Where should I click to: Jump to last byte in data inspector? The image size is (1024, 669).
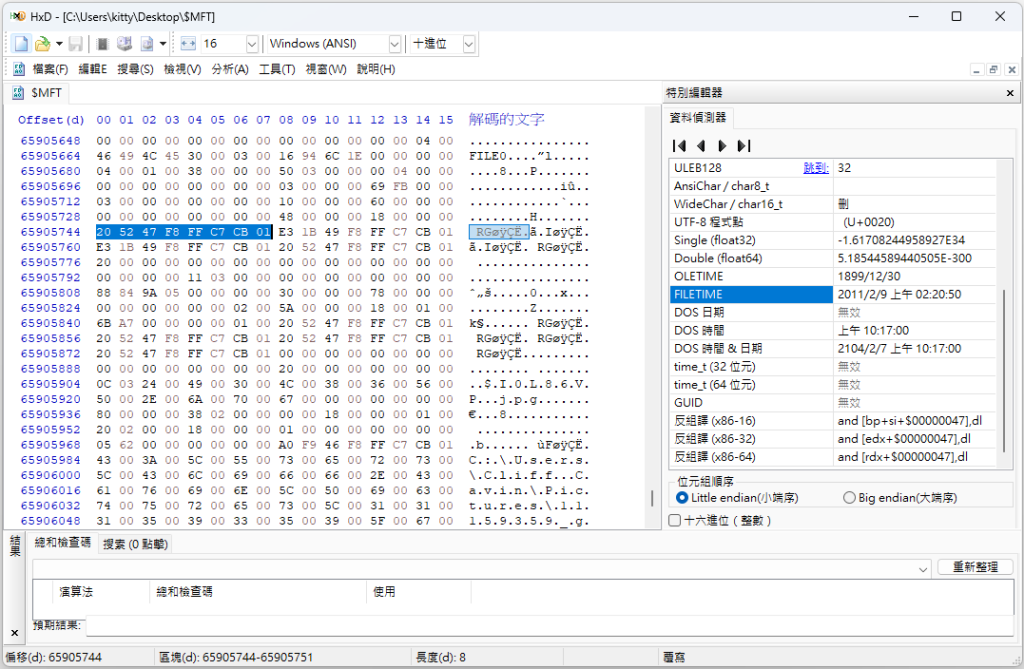(x=744, y=146)
